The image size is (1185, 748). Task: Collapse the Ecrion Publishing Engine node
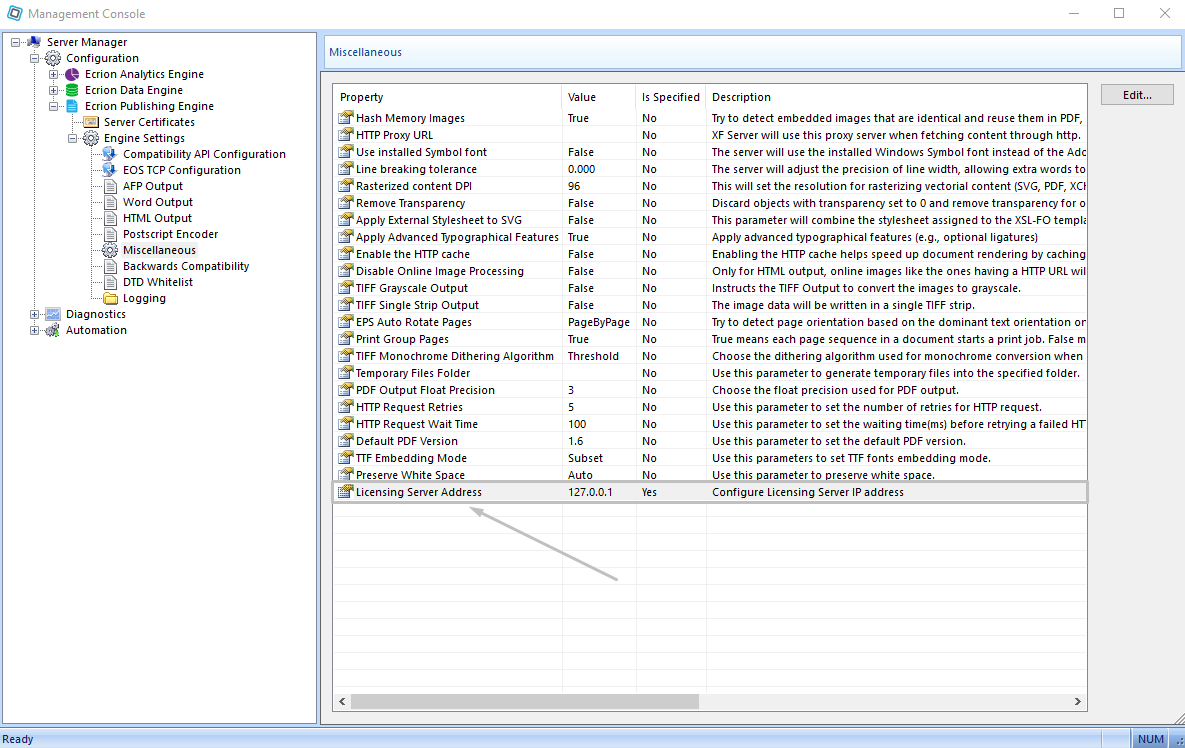(53, 107)
